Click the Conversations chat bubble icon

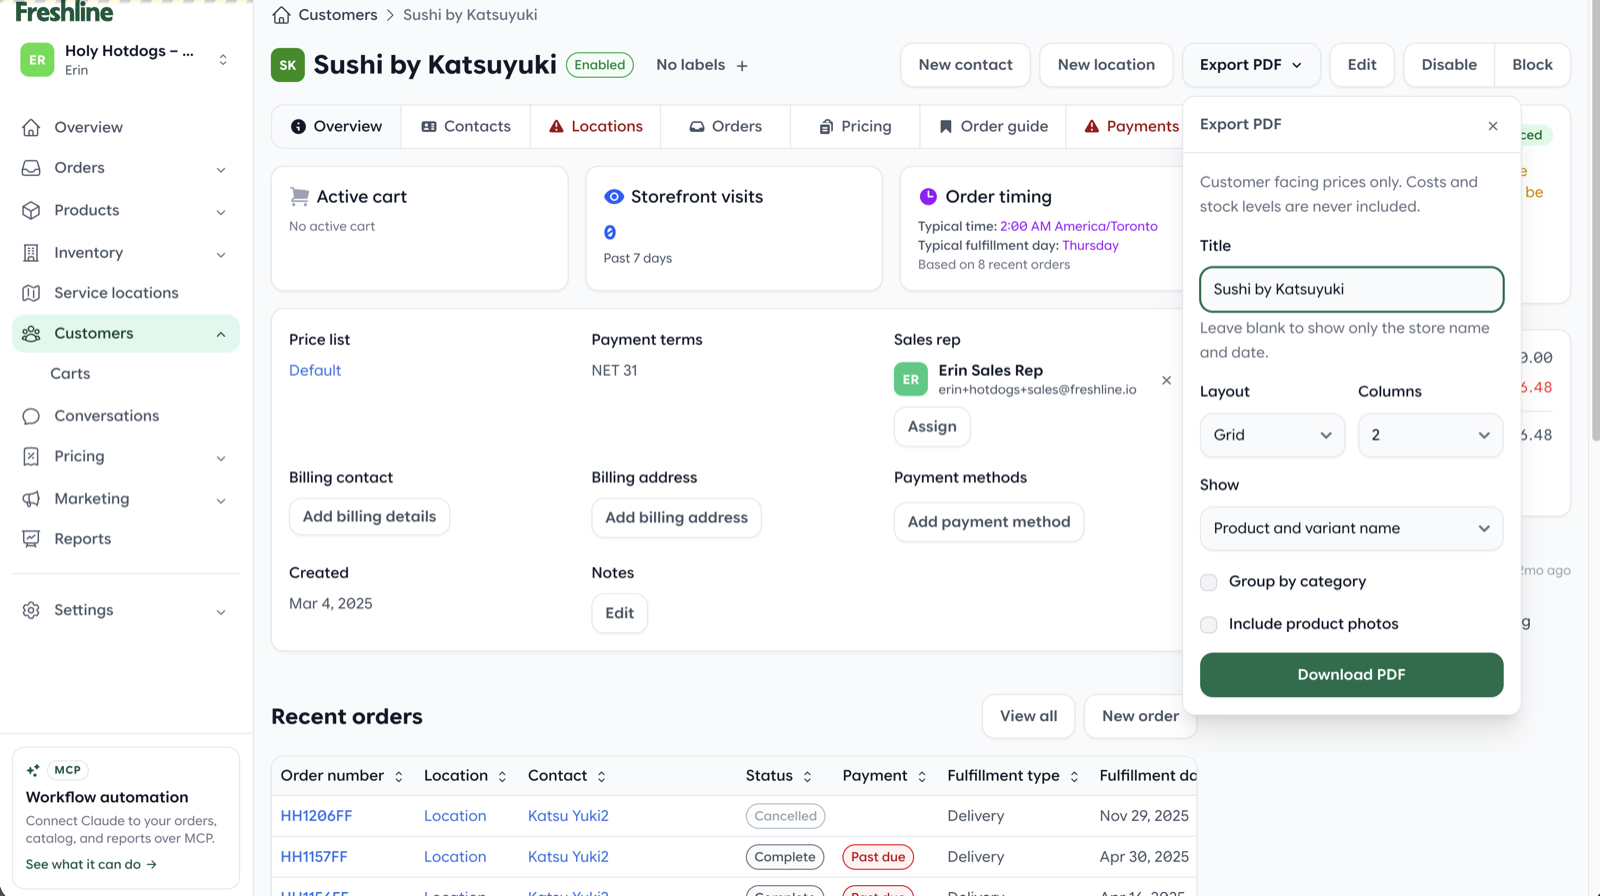[x=31, y=416]
